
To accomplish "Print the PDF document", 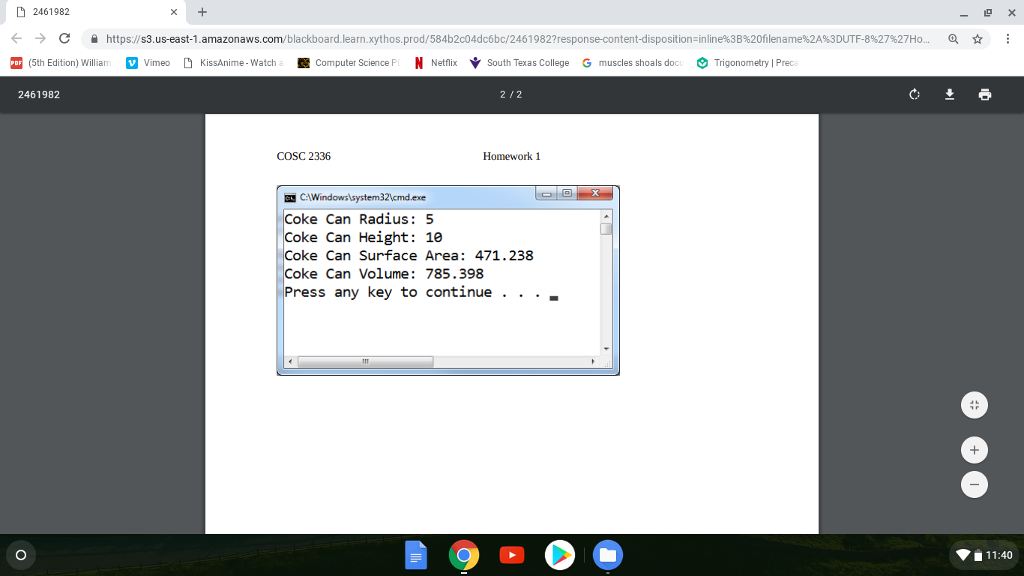I will coord(985,95).
